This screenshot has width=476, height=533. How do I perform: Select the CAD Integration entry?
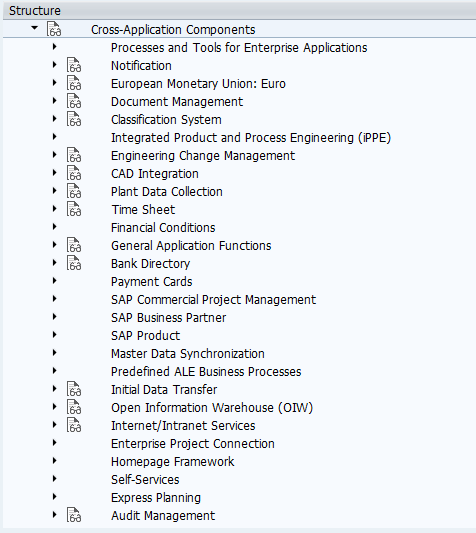point(155,174)
